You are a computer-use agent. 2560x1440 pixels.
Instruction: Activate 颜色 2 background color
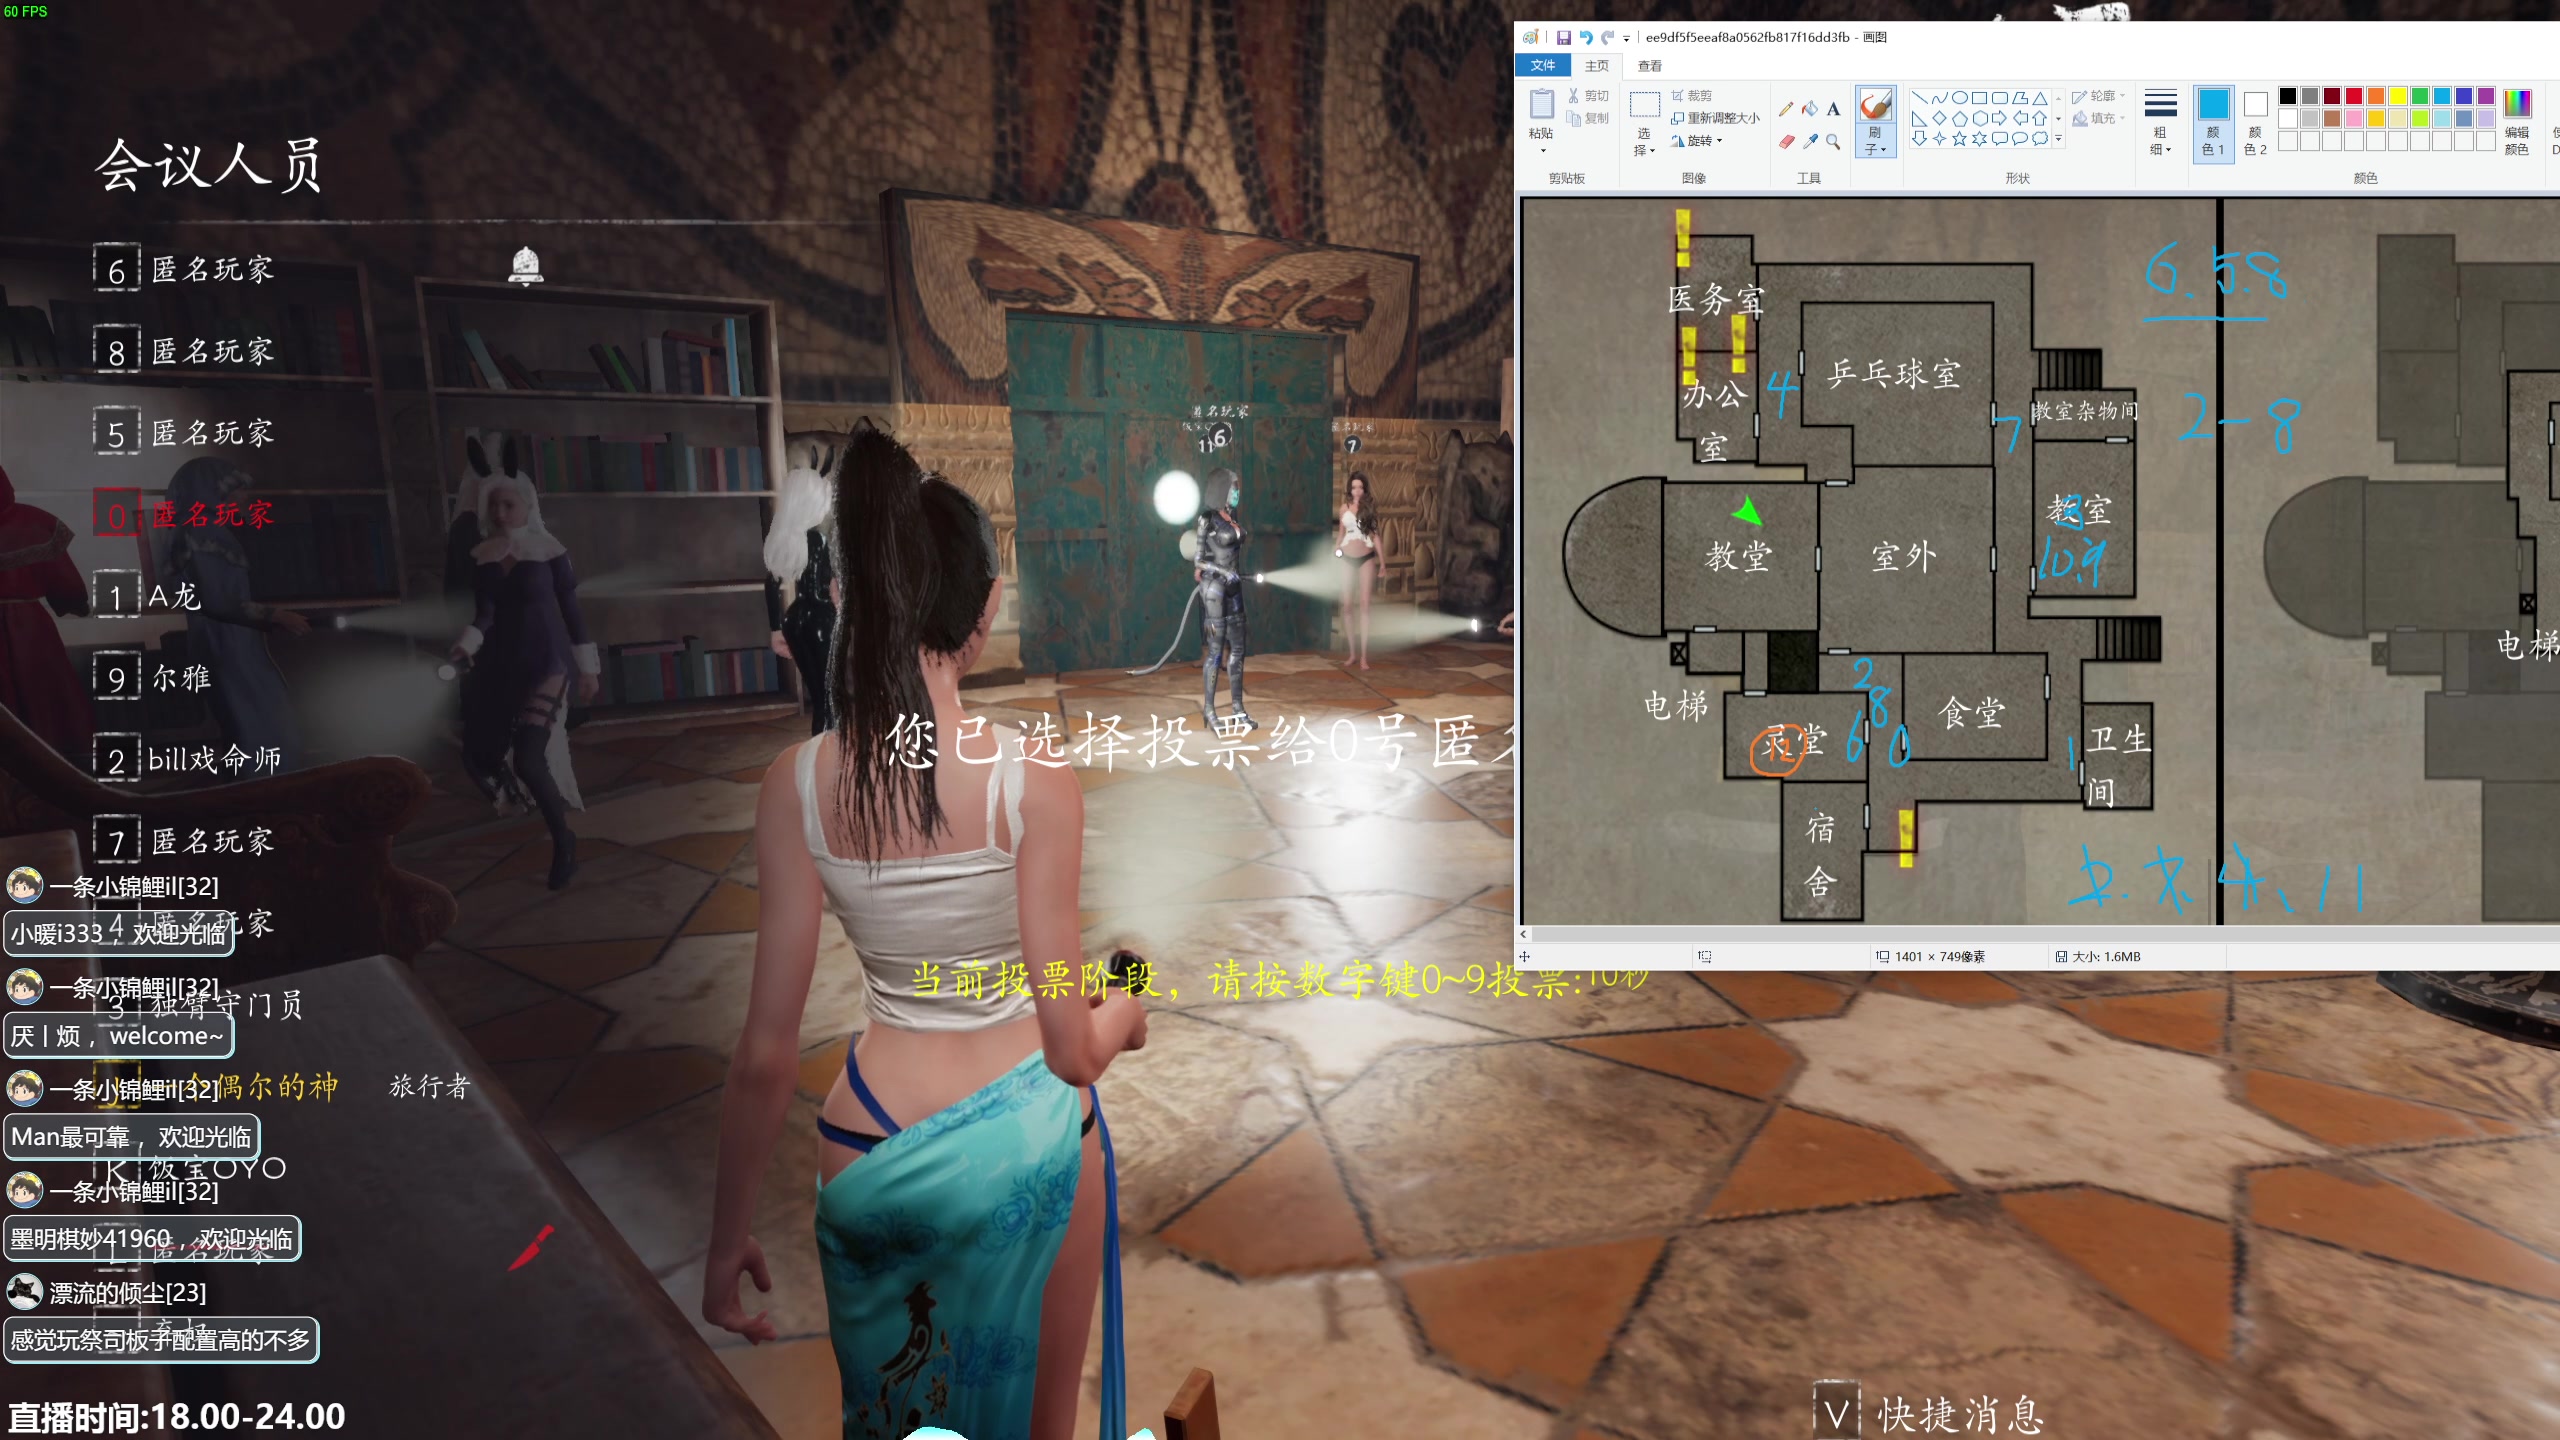tap(2255, 122)
